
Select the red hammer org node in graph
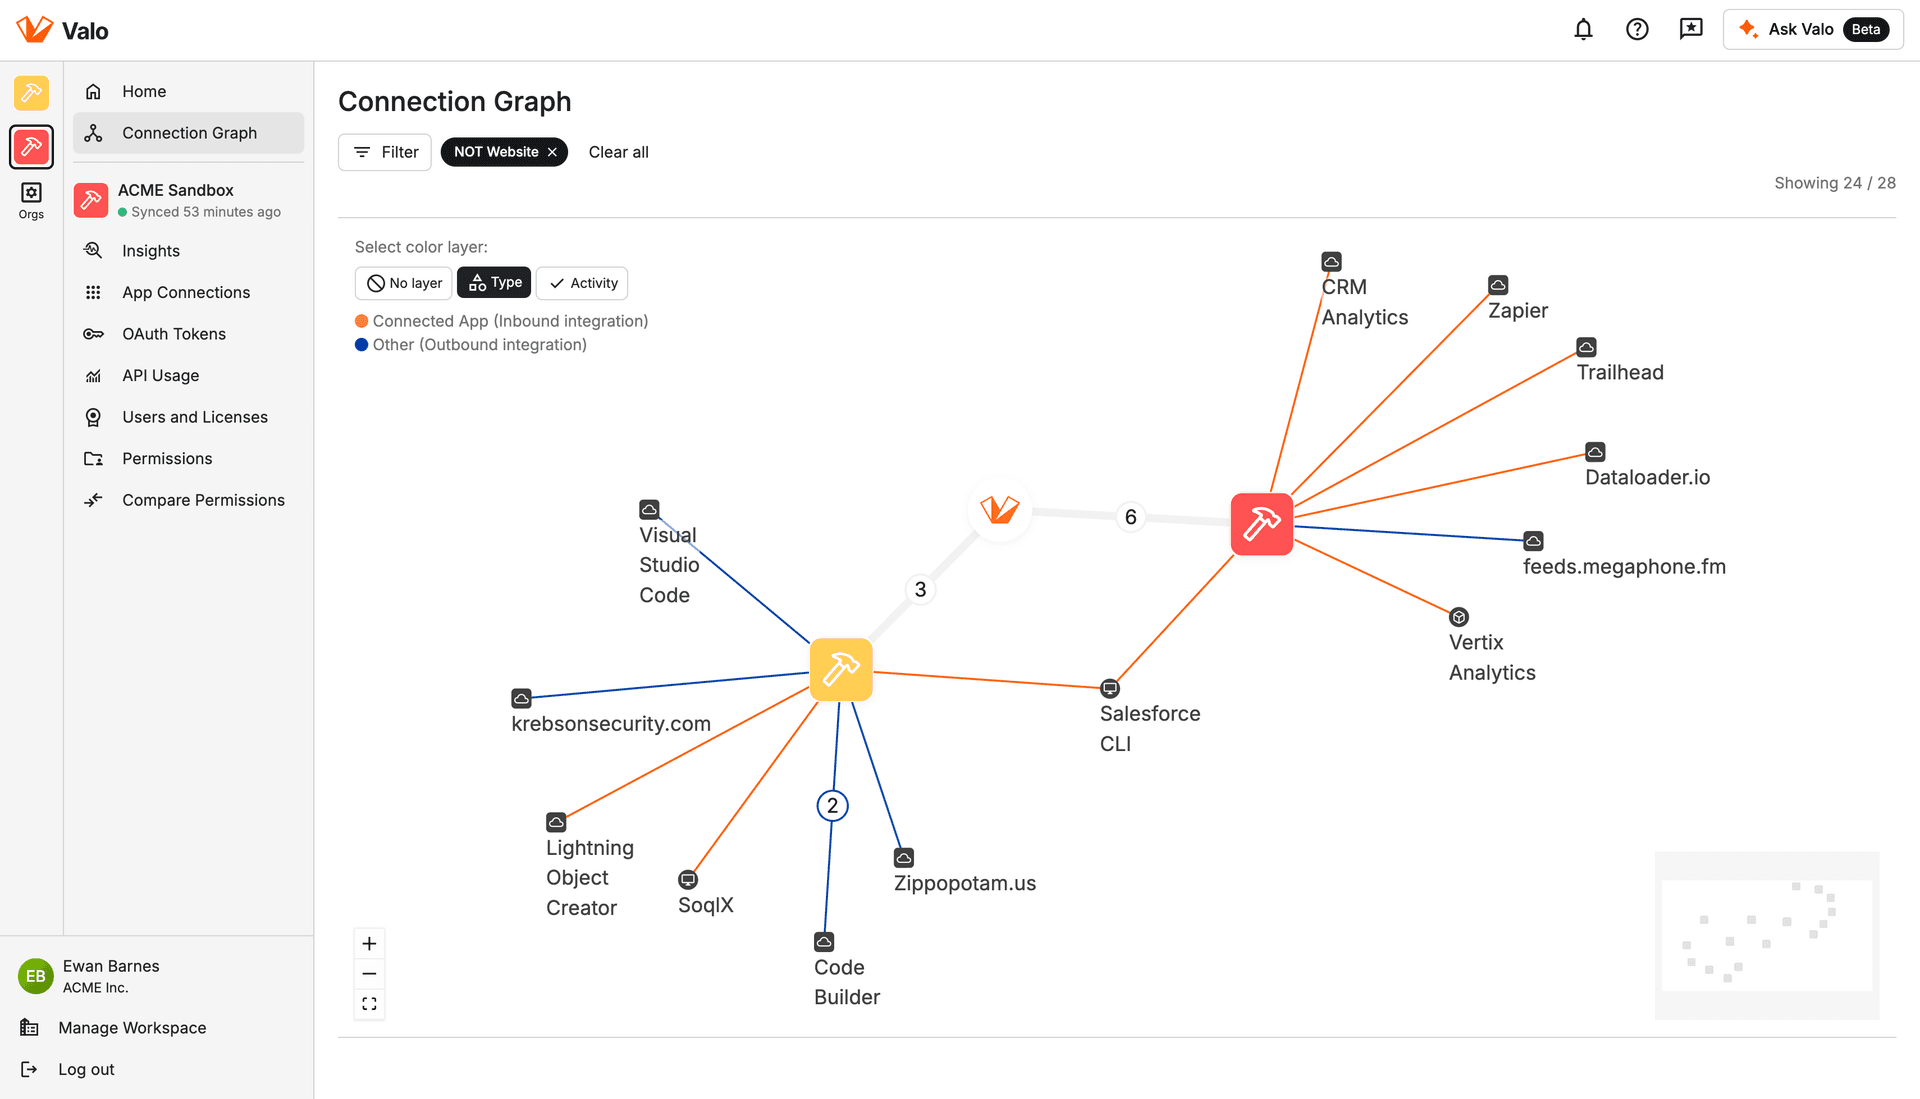coord(1262,524)
